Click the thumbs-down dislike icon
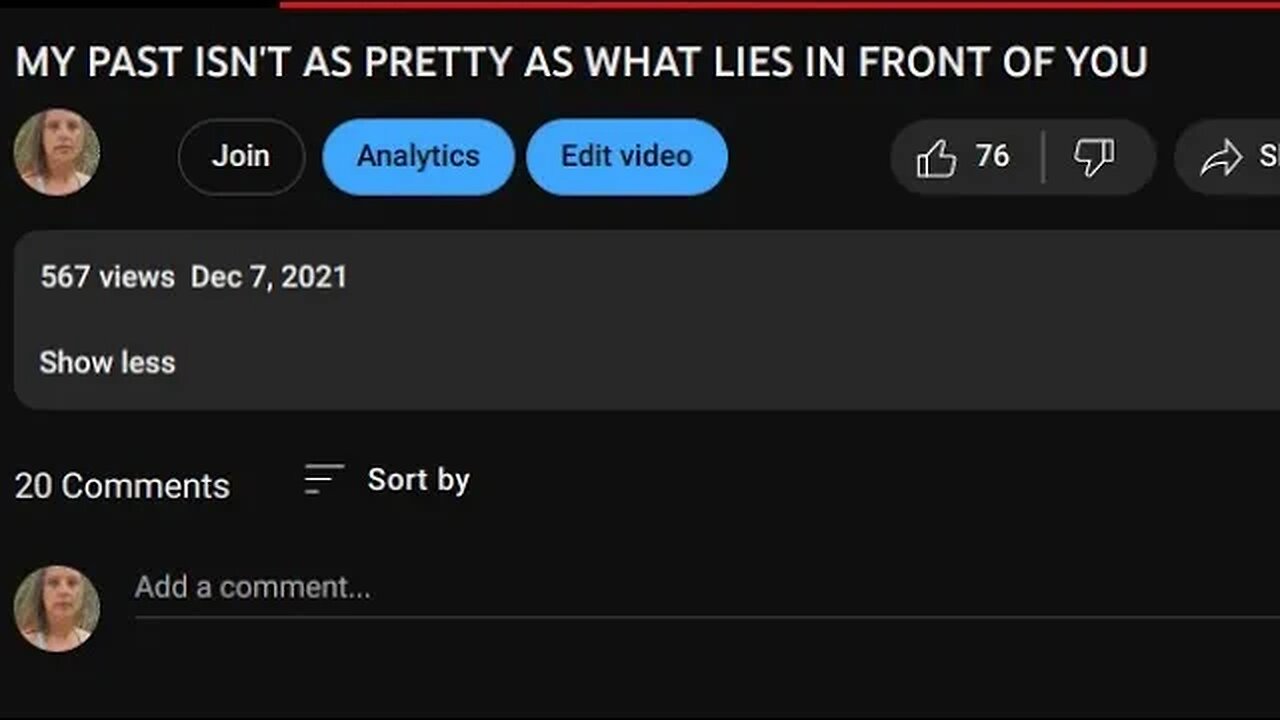This screenshot has height=720, width=1280. pyautogui.click(x=1093, y=157)
